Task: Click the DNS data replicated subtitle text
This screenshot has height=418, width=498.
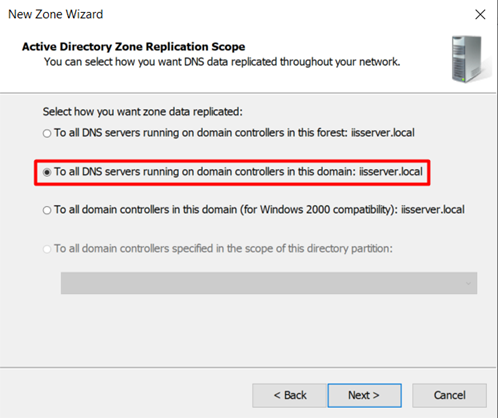Action: point(222,62)
